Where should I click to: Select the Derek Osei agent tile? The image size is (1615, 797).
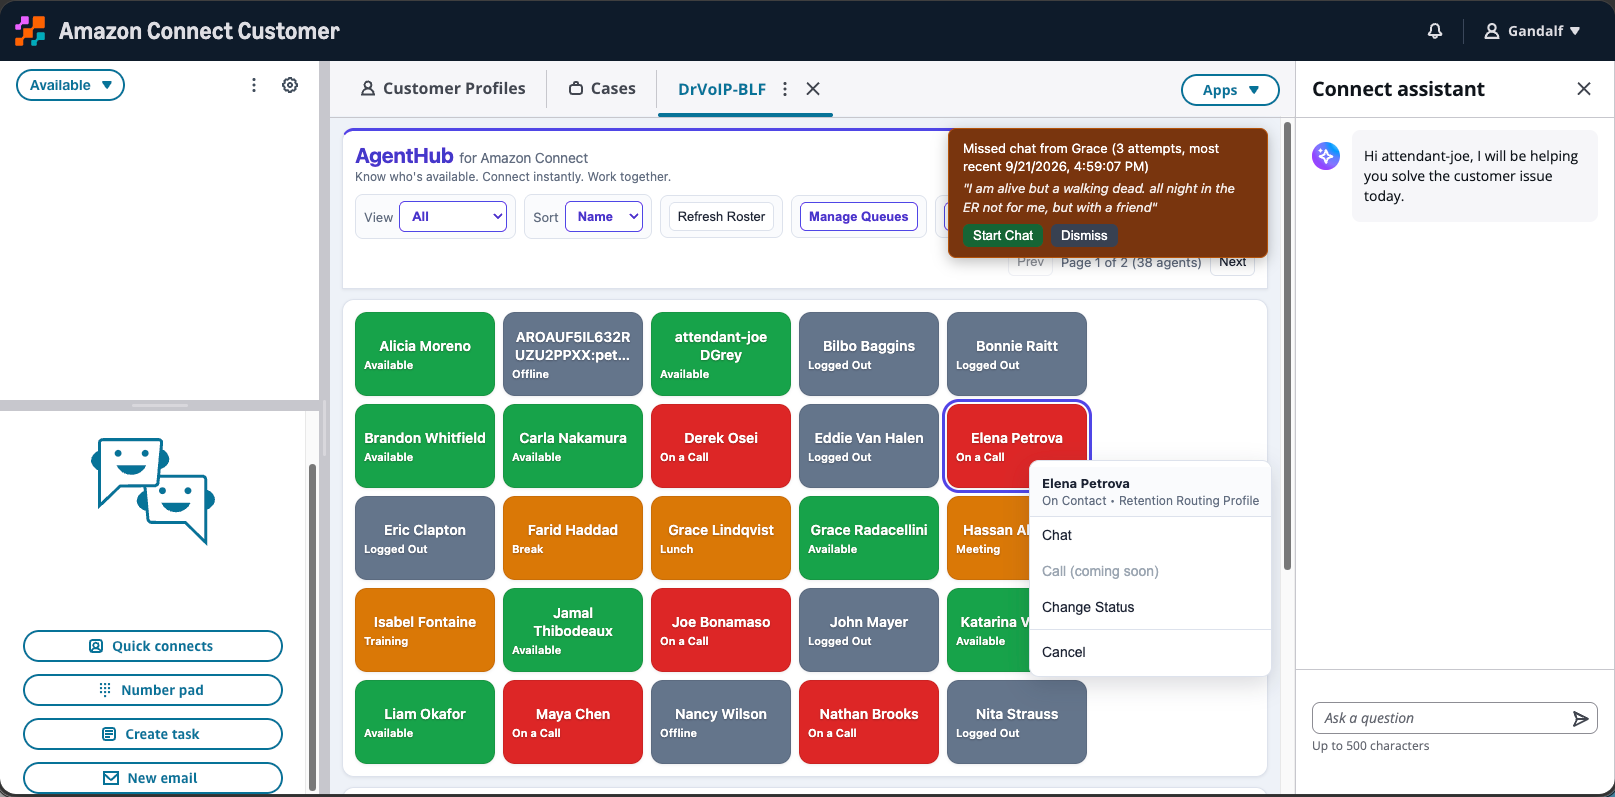click(x=721, y=446)
